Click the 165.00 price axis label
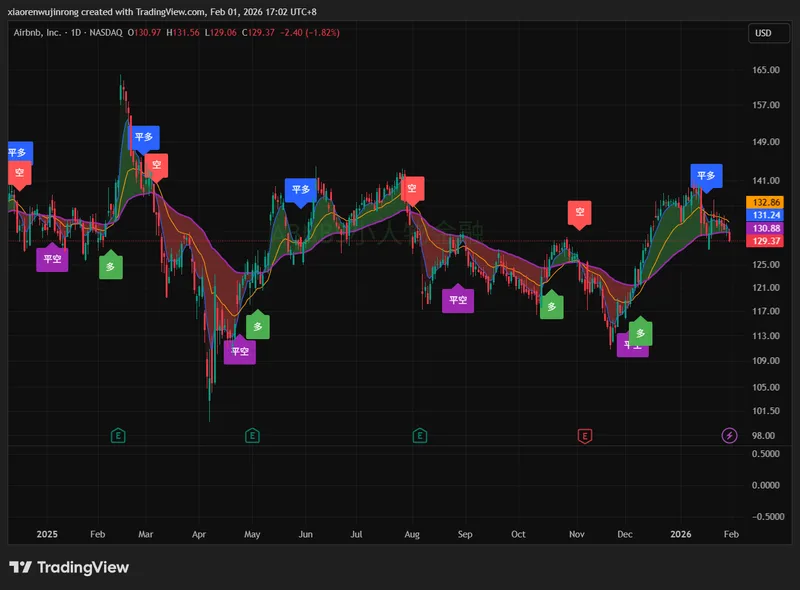 tap(766, 70)
